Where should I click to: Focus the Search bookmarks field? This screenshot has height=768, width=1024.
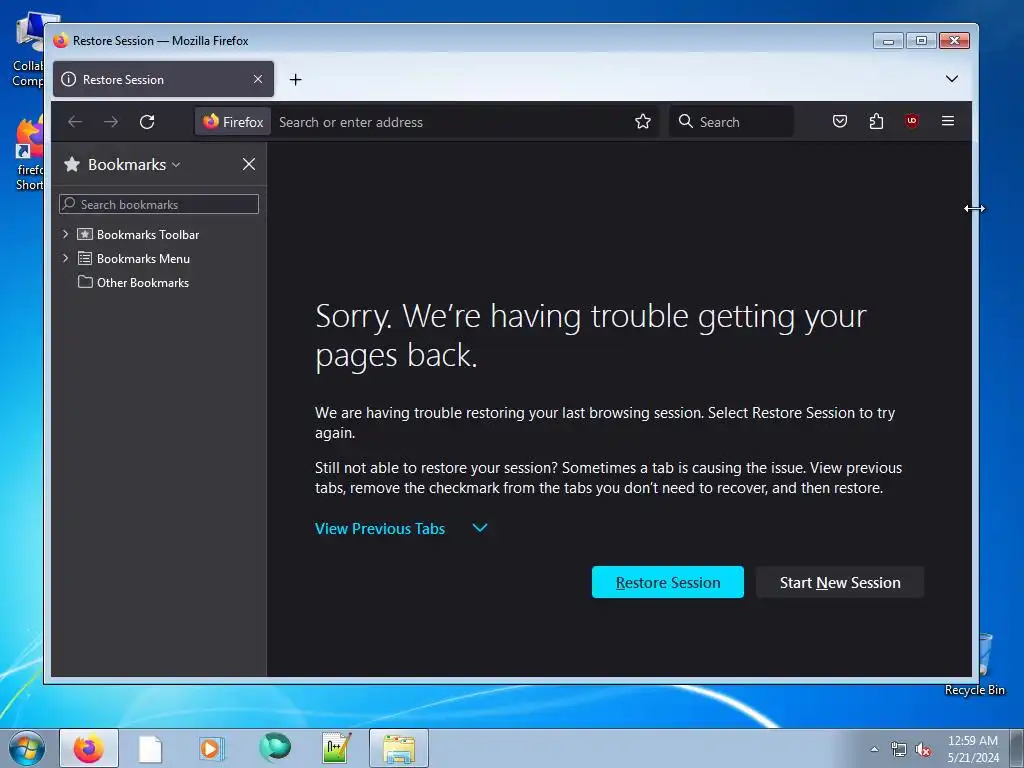click(x=159, y=204)
